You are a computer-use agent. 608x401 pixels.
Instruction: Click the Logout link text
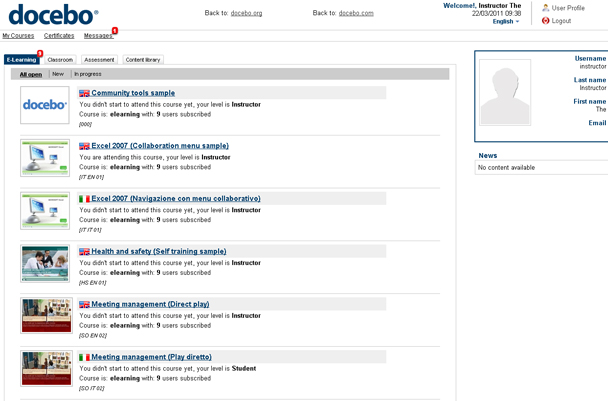[x=561, y=21]
